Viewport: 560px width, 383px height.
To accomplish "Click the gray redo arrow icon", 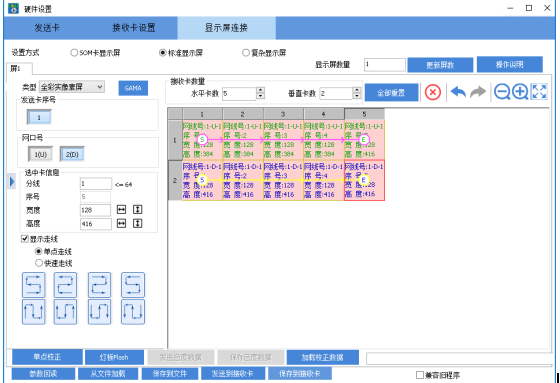I will click(x=478, y=92).
